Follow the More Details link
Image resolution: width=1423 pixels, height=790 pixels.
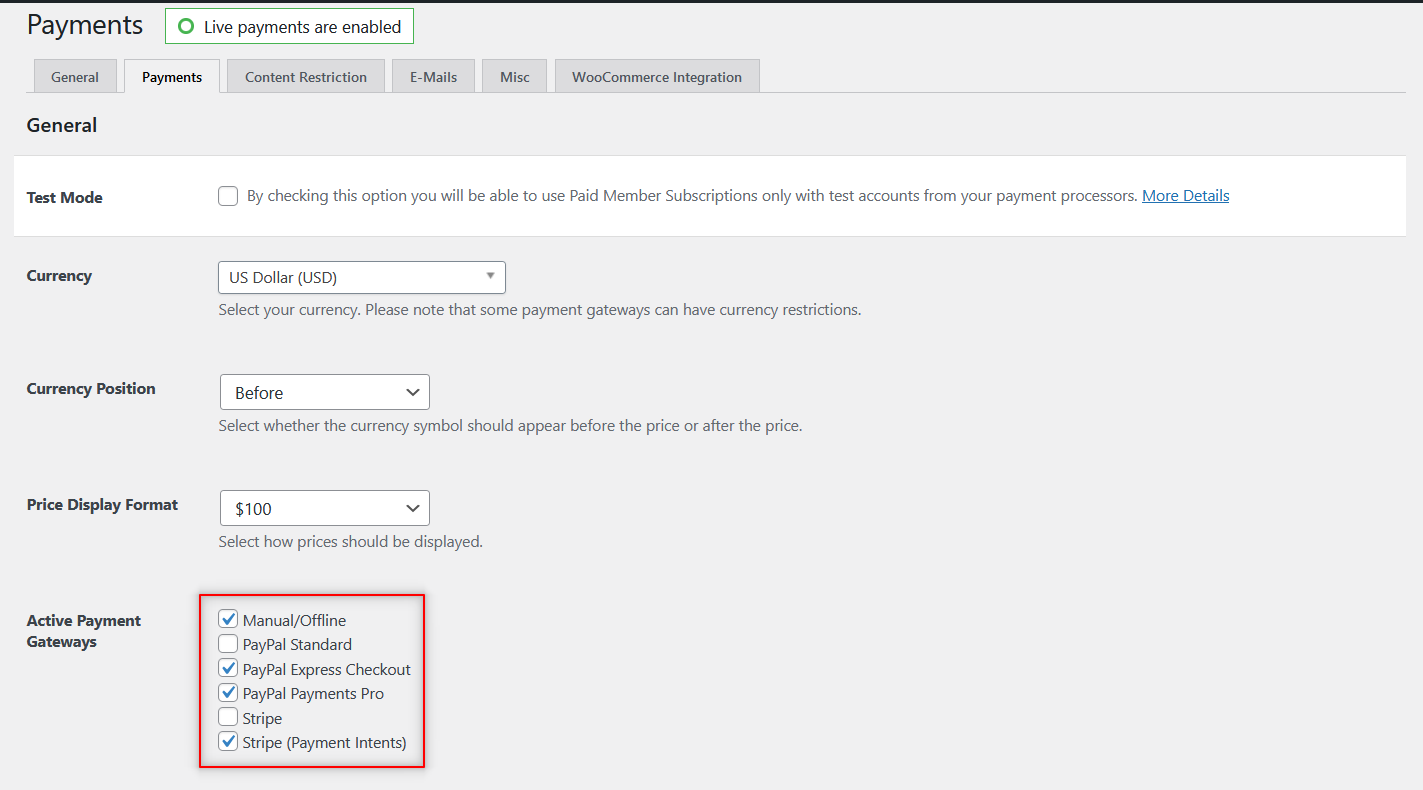click(x=1185, y=196)
